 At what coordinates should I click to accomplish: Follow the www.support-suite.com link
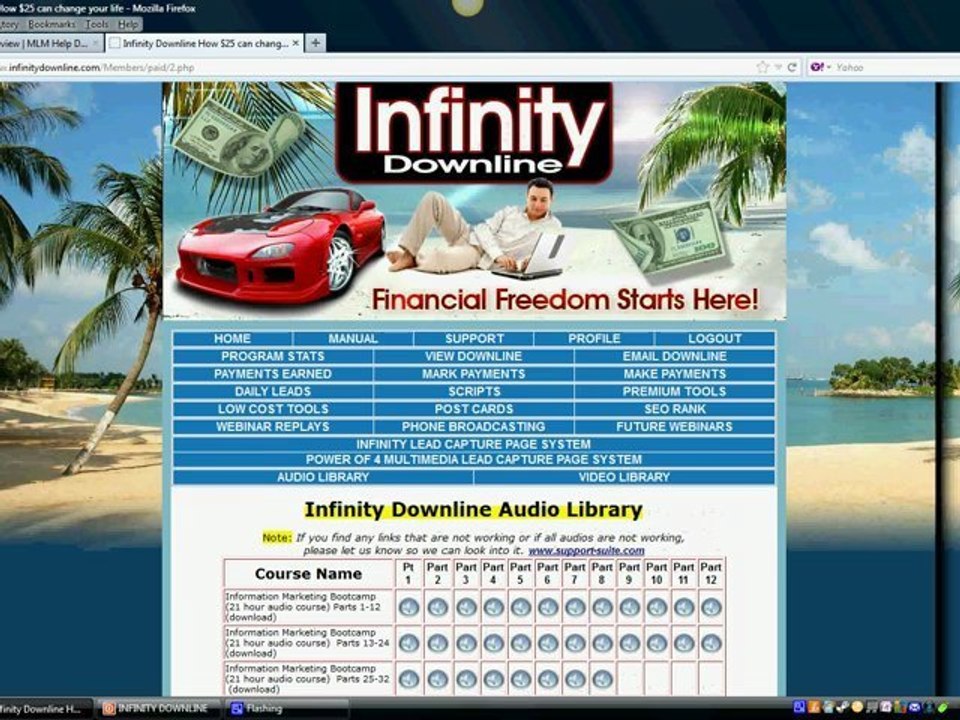click(586, 551)
